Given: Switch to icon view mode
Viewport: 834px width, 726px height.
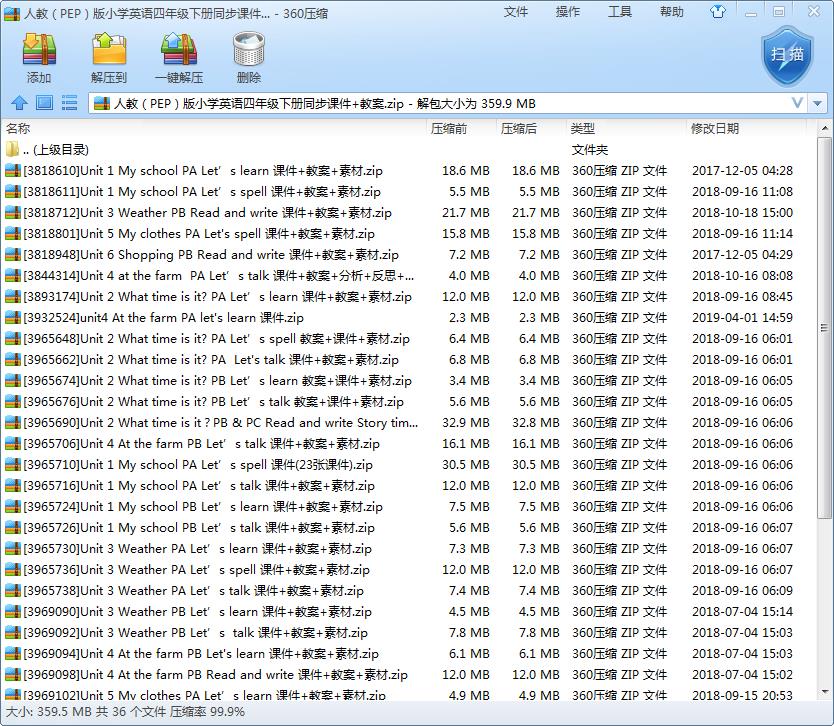Looking at the screenshot, I should pos(44,103).
